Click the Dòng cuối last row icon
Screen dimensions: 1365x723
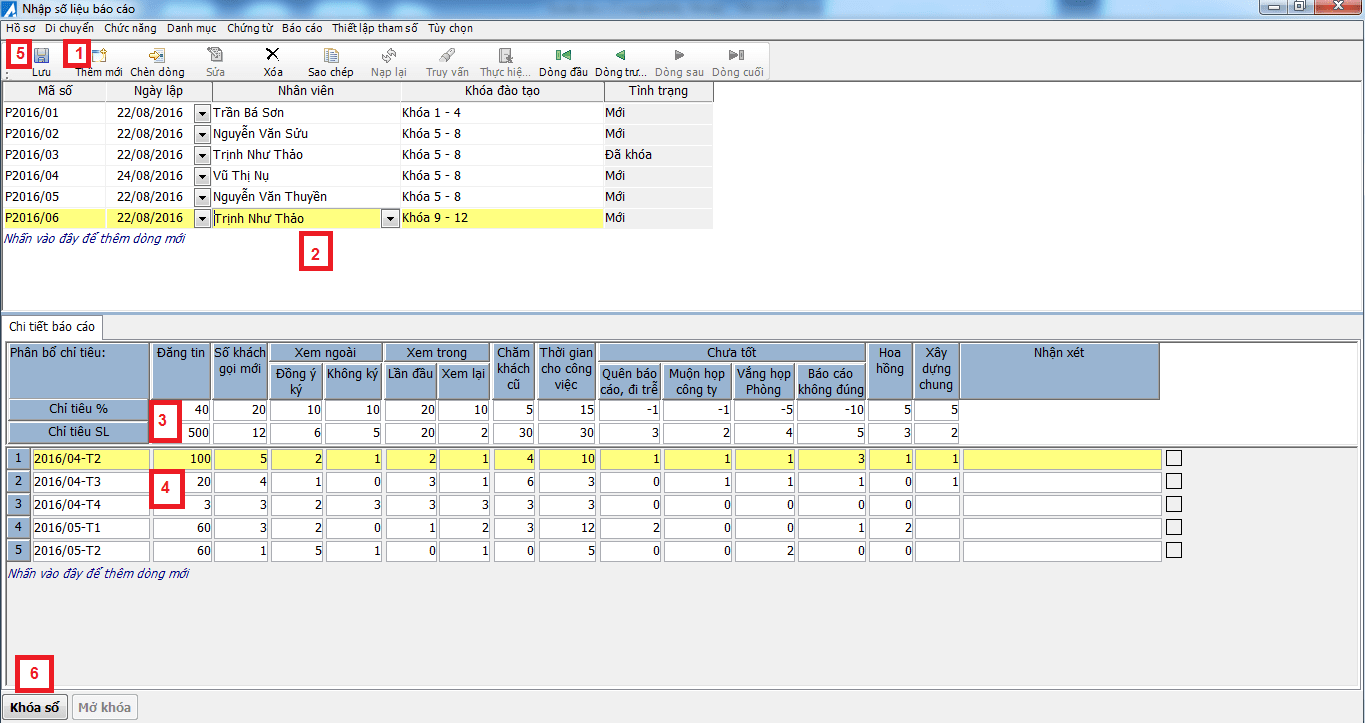click(737, 56)
